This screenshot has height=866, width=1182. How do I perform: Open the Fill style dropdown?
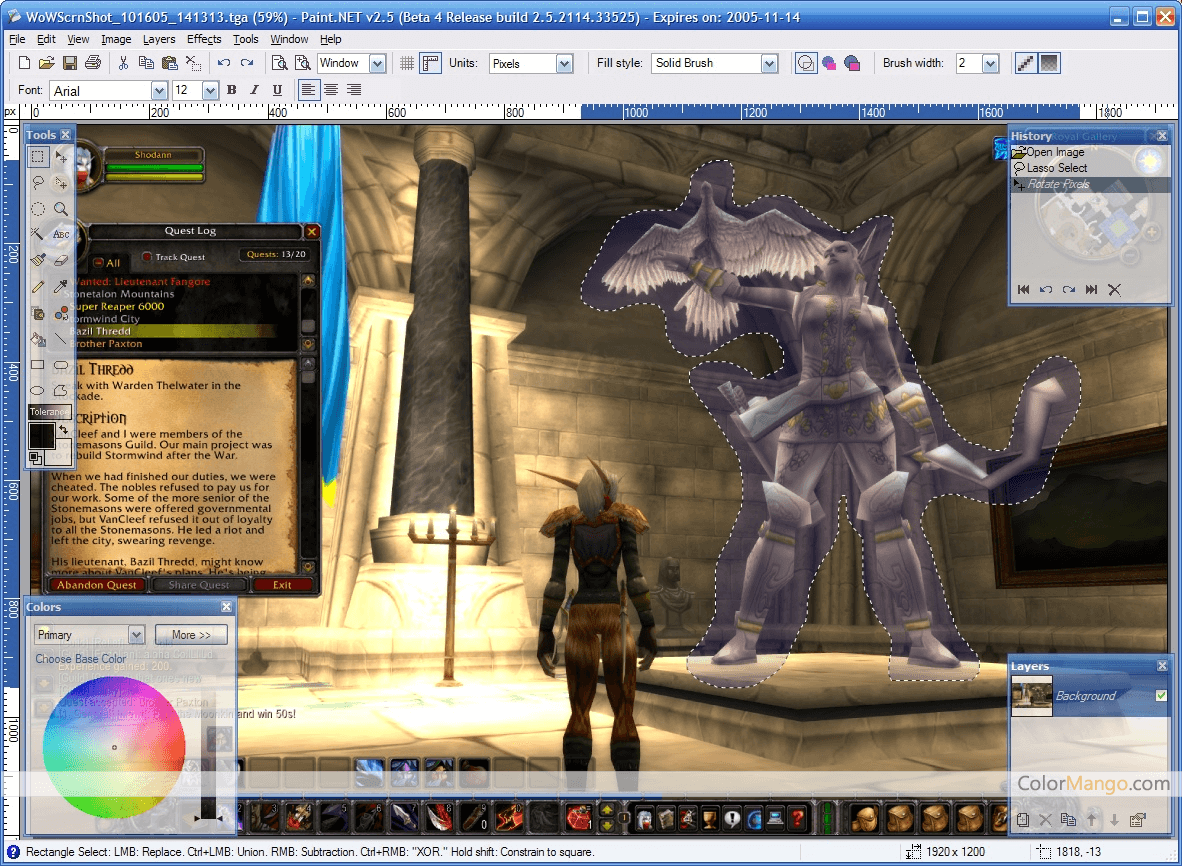point(768,63)
